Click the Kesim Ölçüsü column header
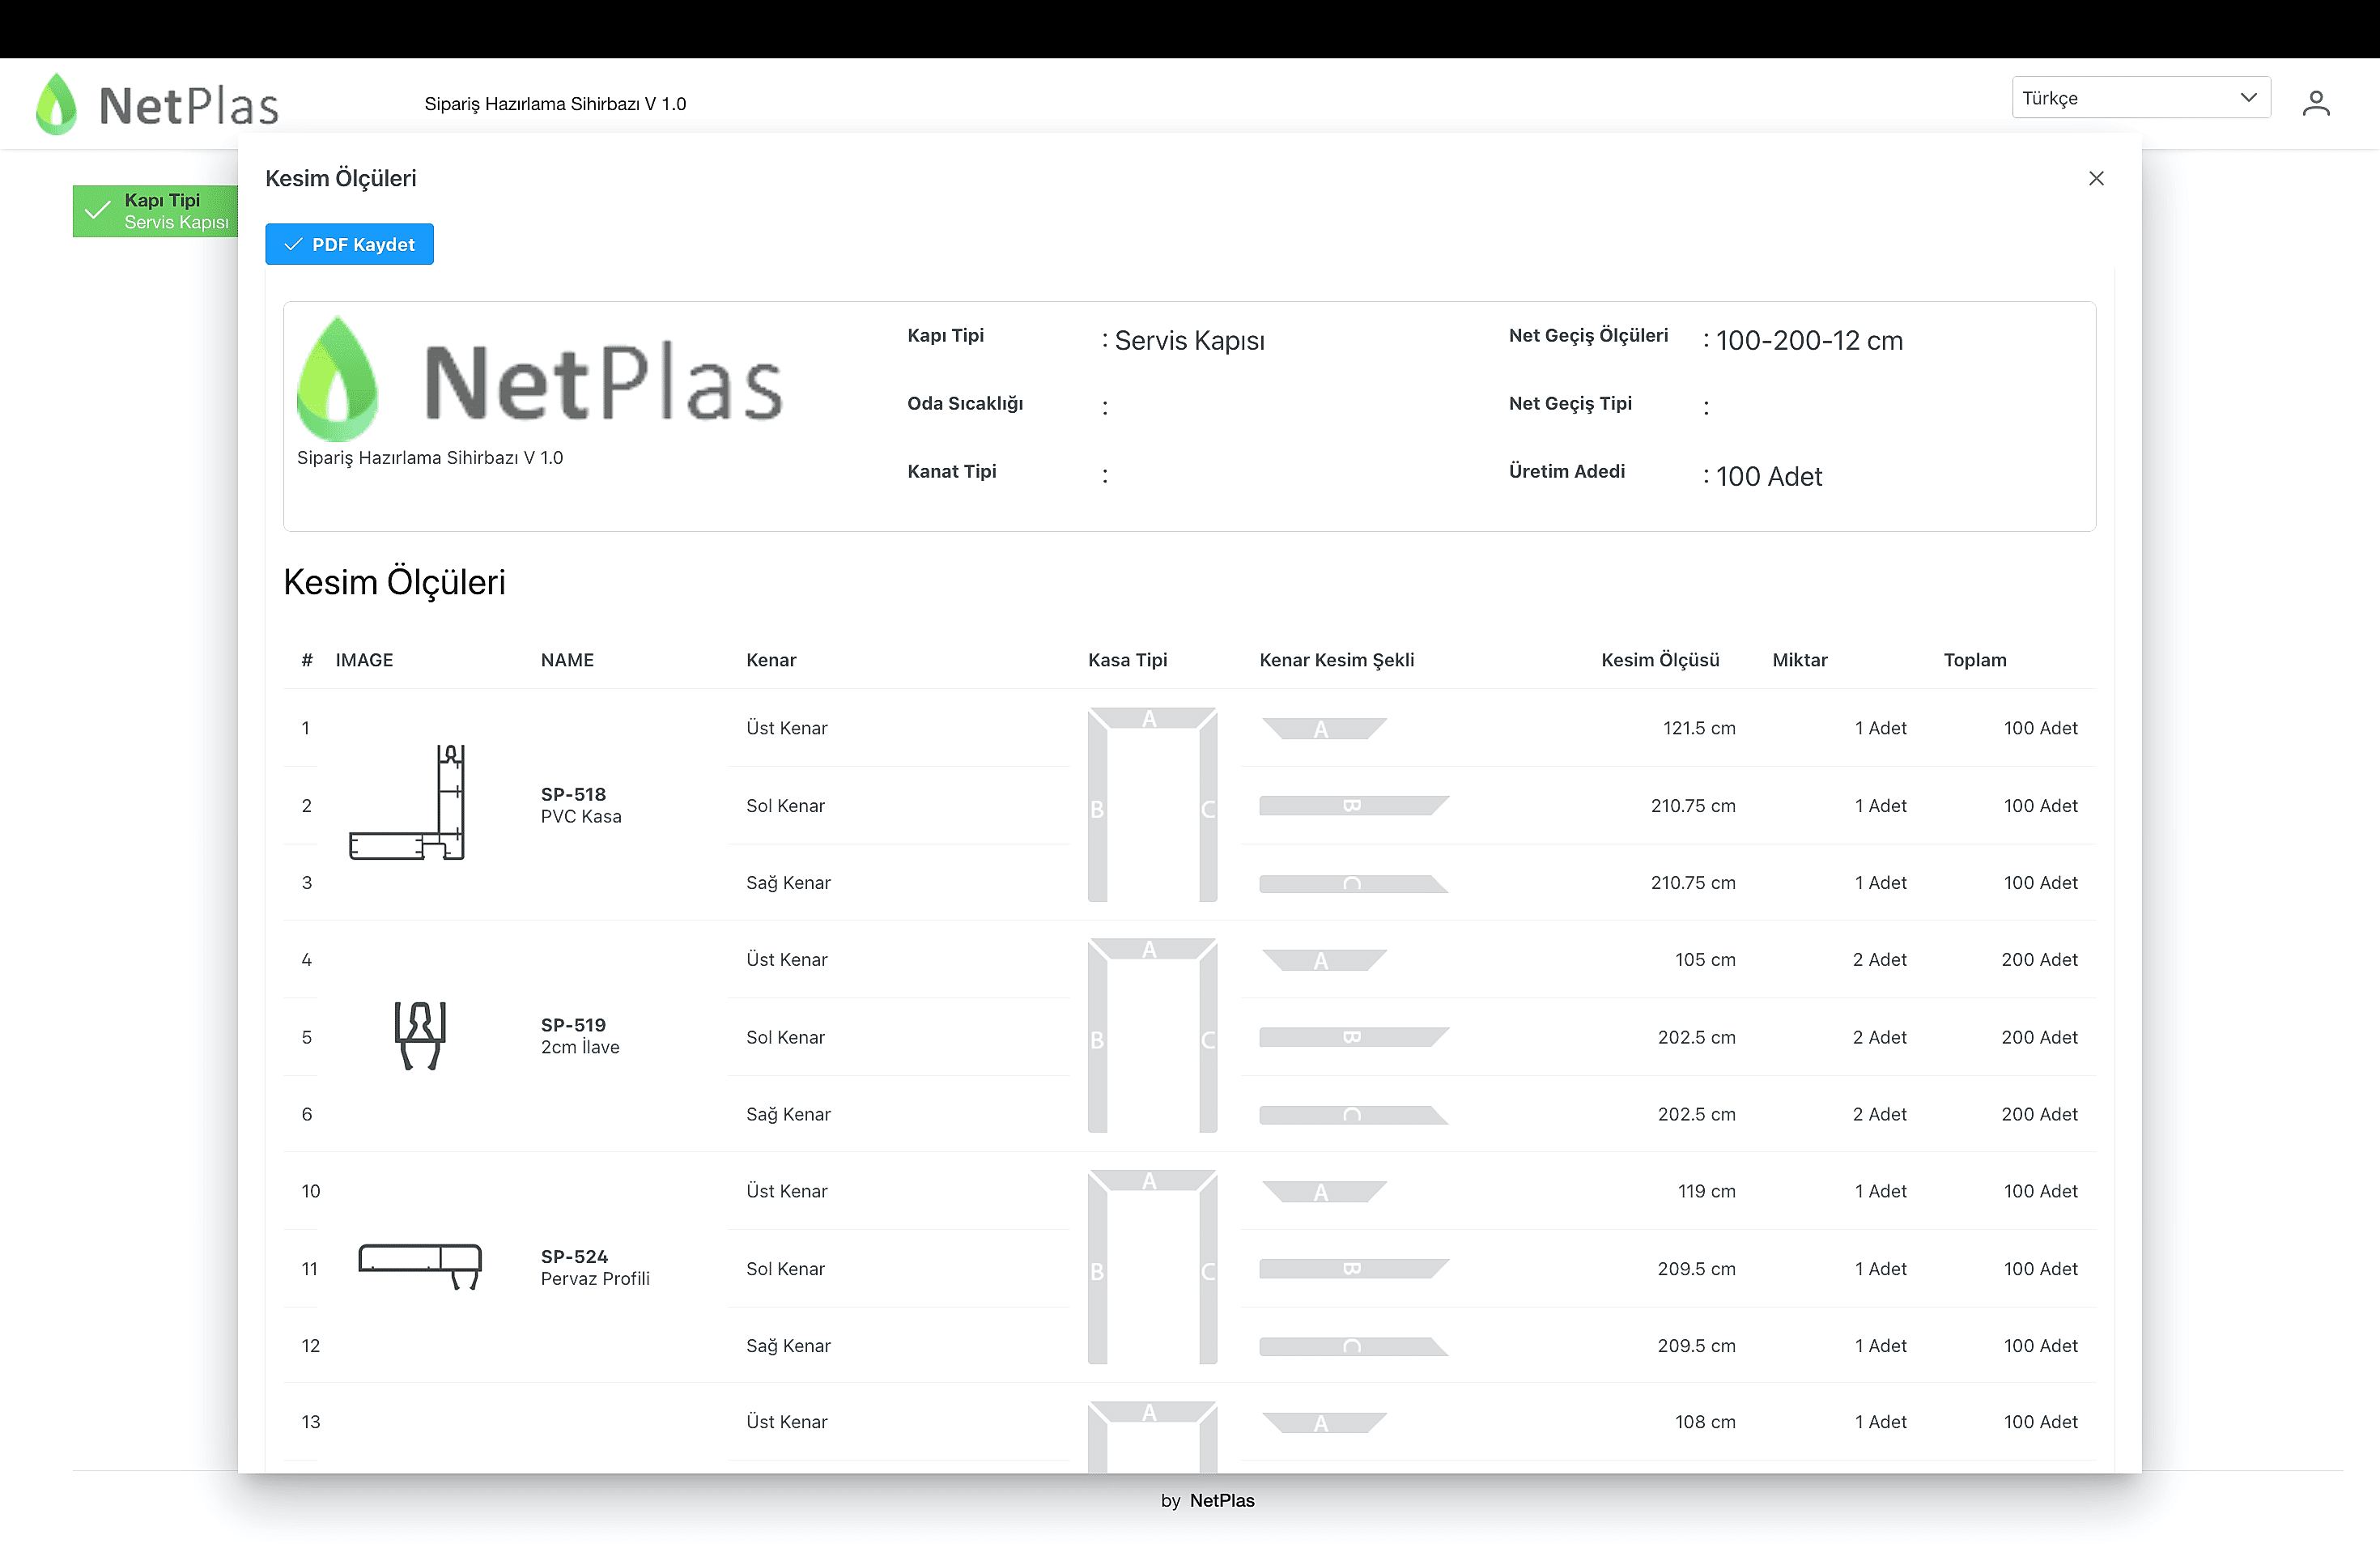 pyautogui.click(x=1659, y=660)
